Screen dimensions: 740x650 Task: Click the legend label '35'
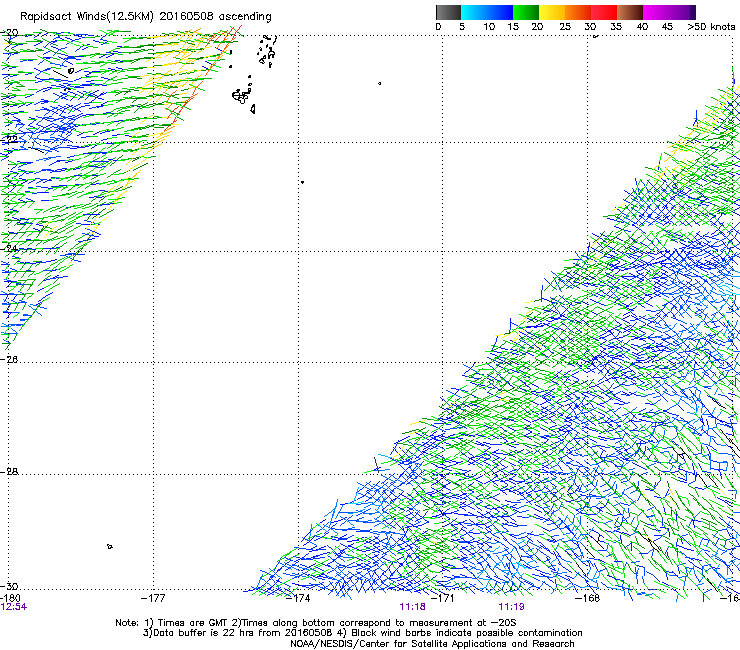(616, 27)
